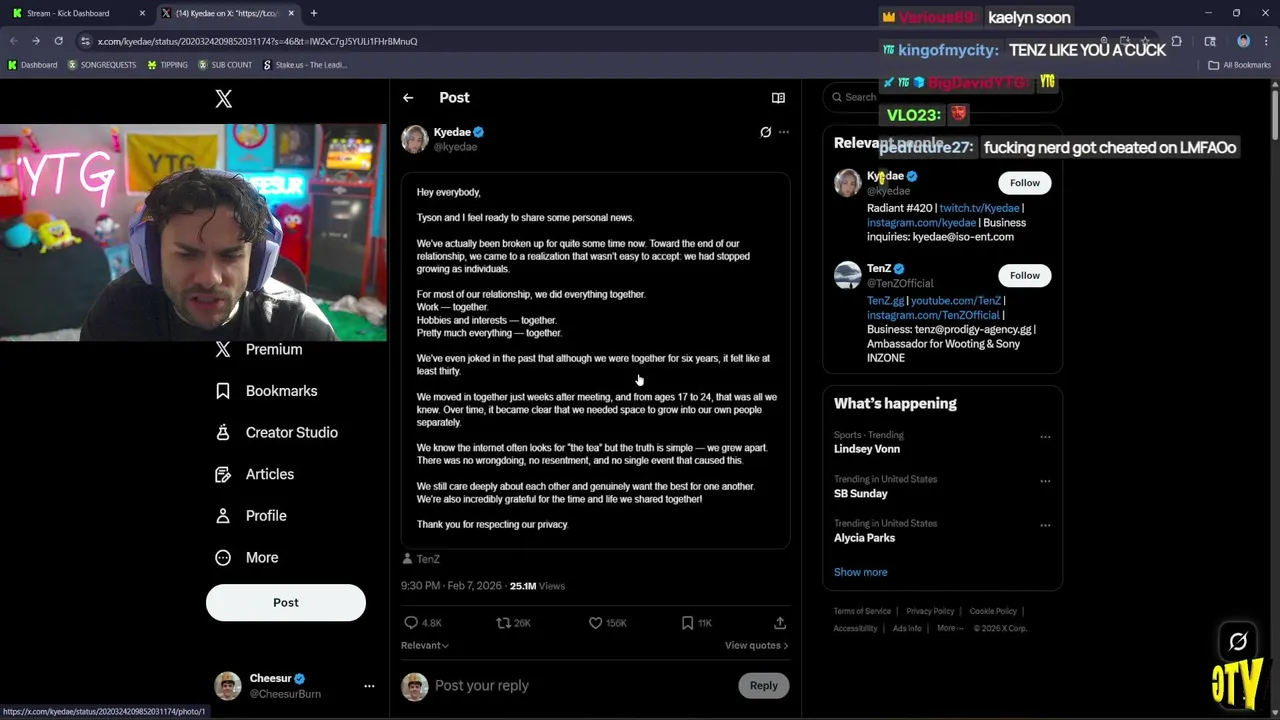Share the post using the share icon

780,623
